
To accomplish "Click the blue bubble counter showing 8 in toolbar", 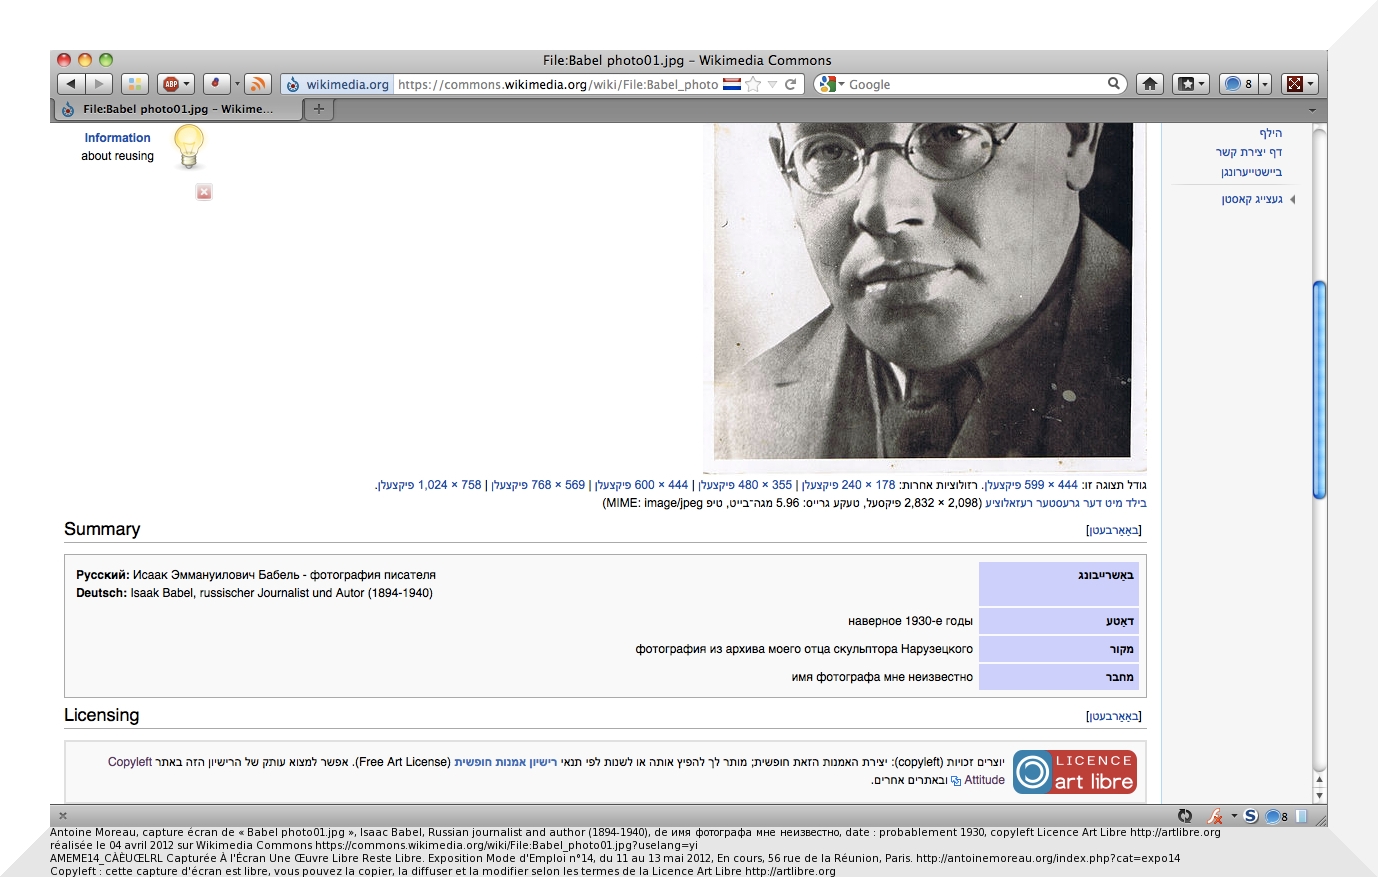I will pos(1239,84).
